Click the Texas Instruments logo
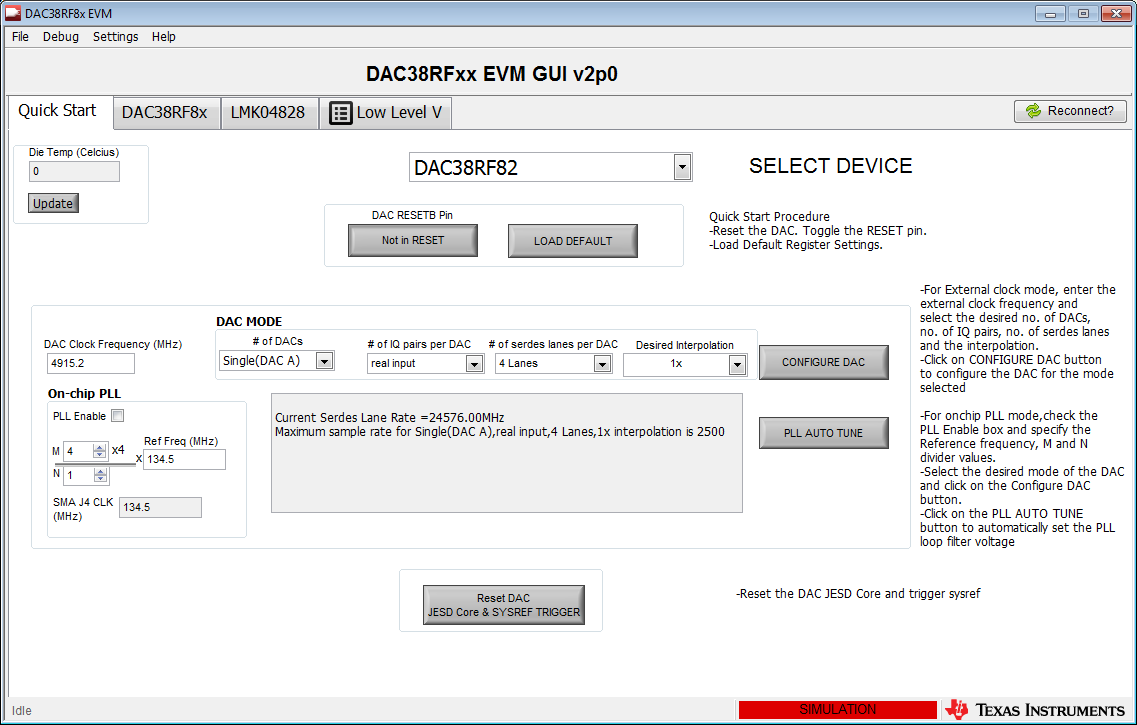 point(1035,710)
